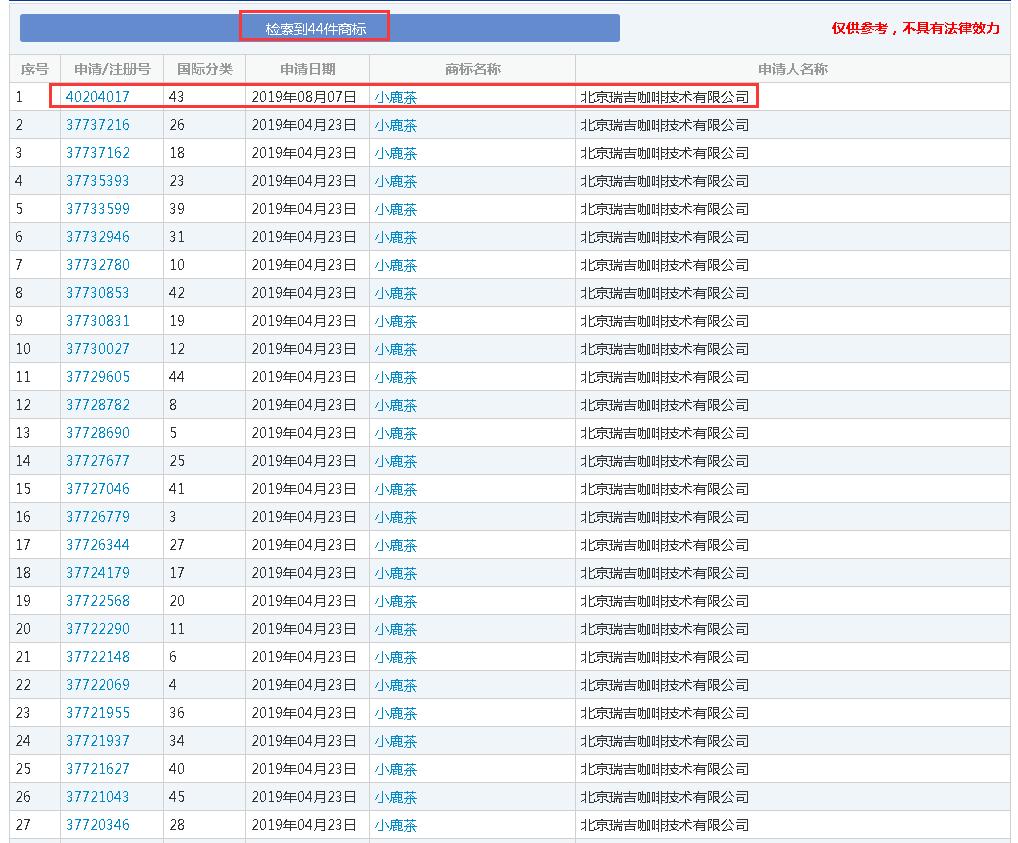This screenshot has width=1018, height=843.
Task: Click the 申请日期 column header
Action: 307,69
